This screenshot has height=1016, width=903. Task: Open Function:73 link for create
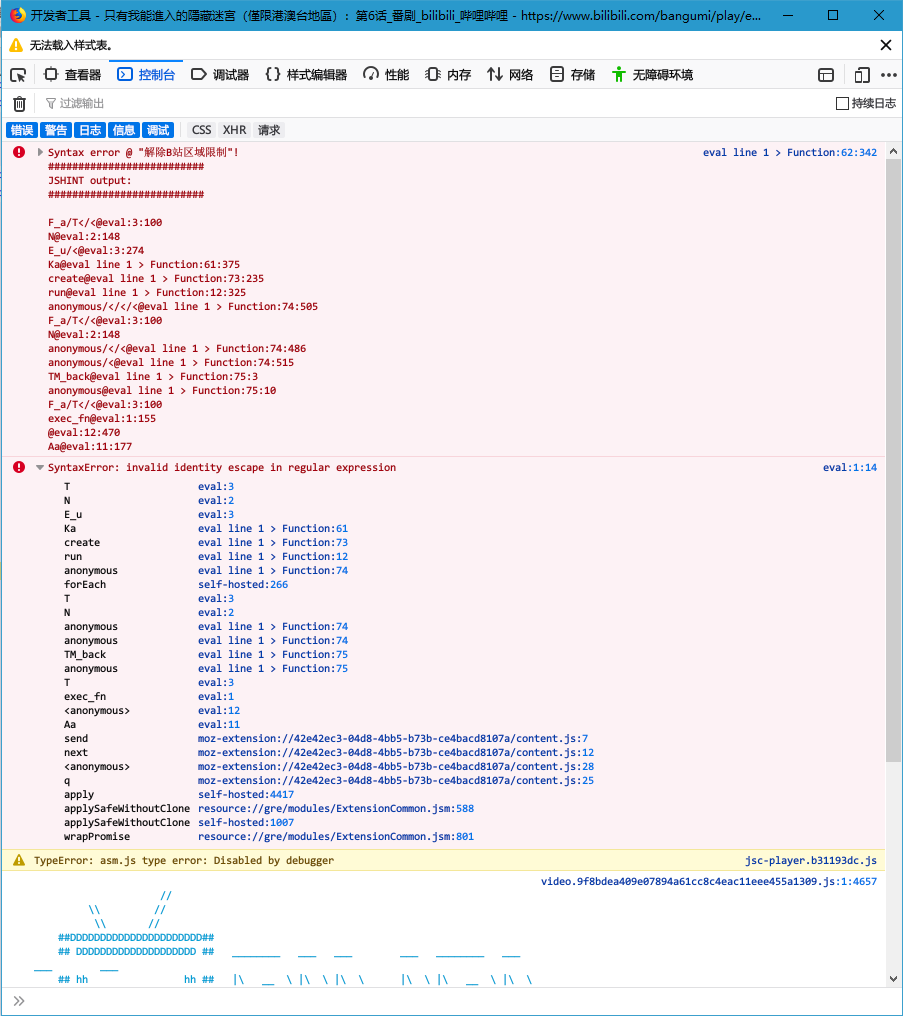pos(273,542)
